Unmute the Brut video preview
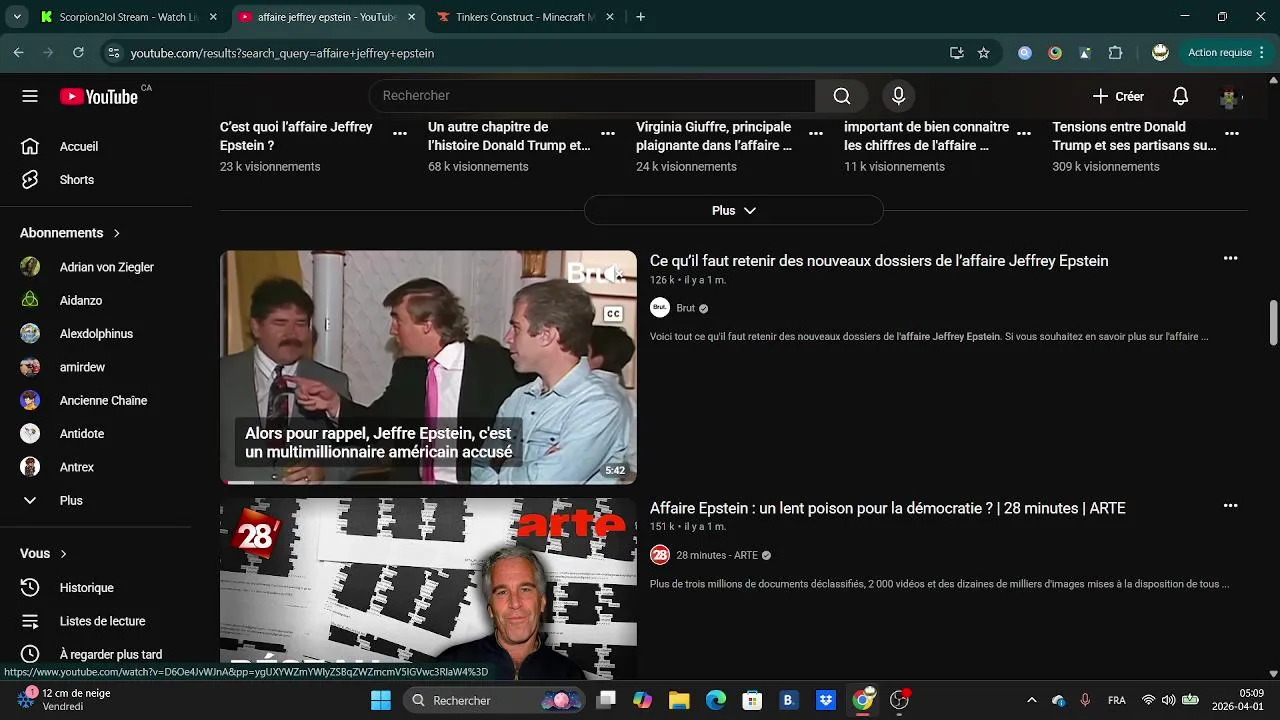This screenshot has height=720, width=1280. pos(614,274)
